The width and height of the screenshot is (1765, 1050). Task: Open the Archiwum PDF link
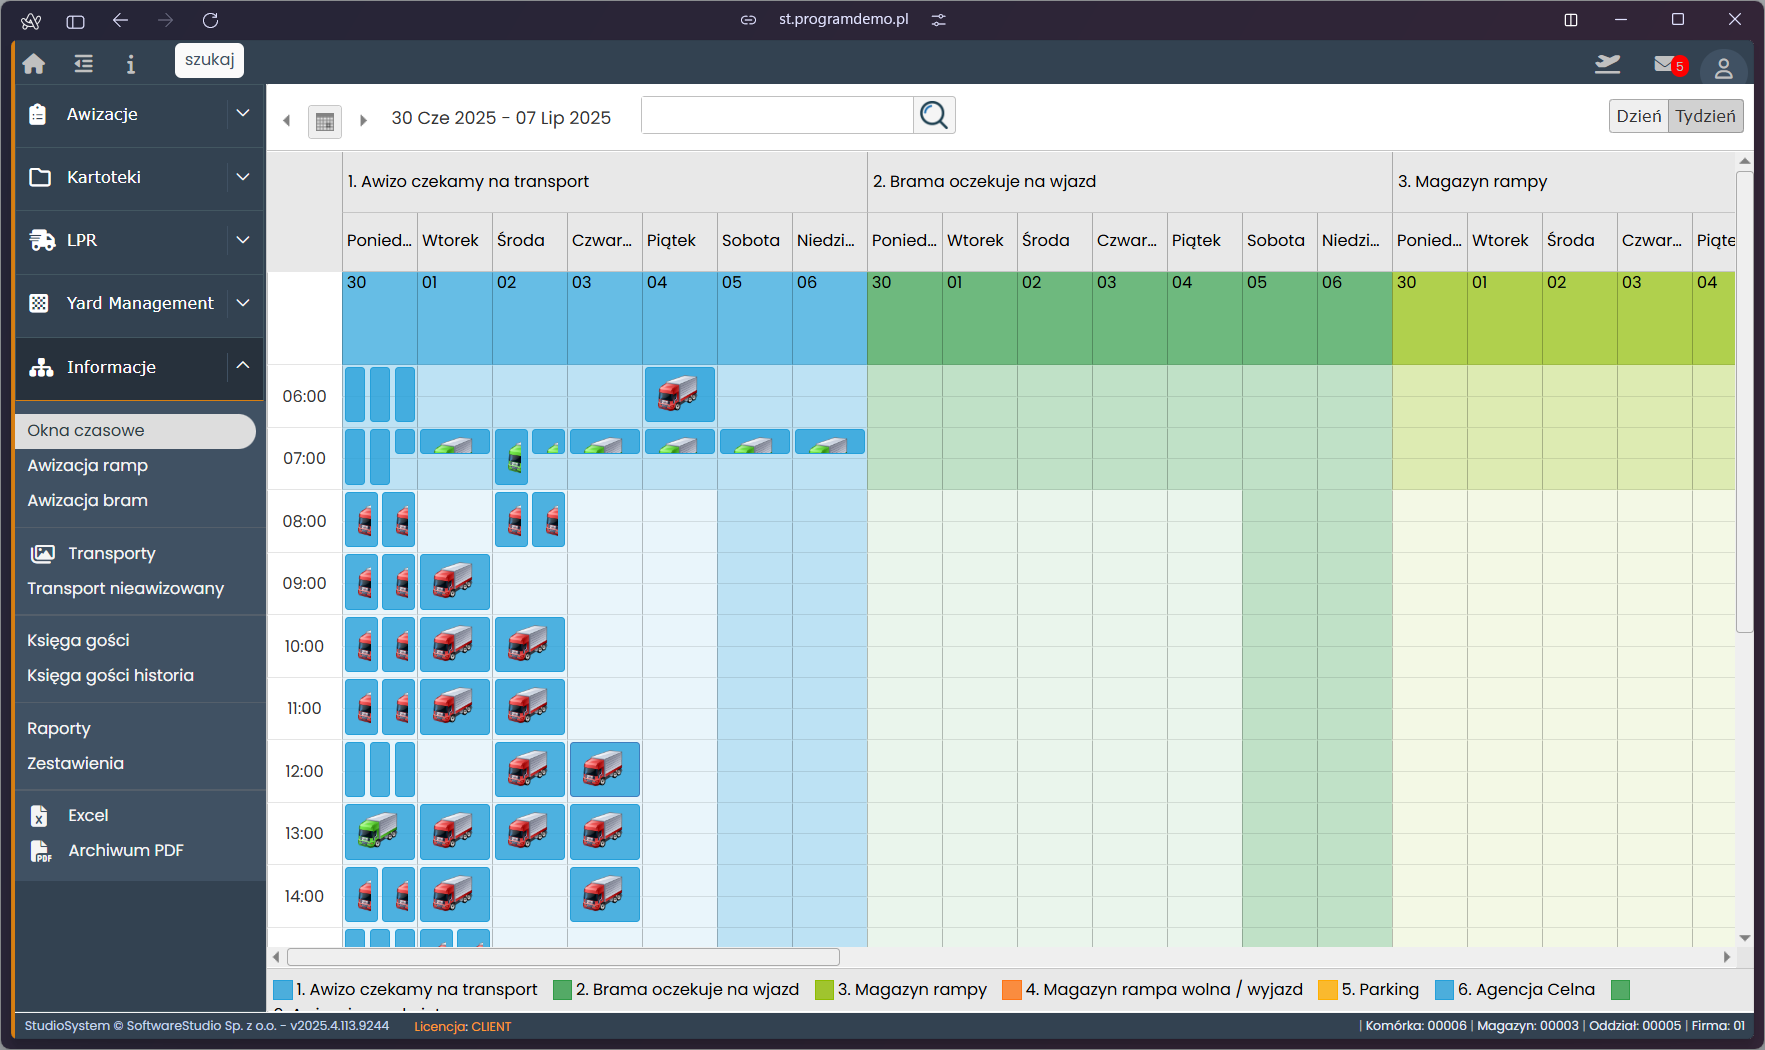coord(125,850)
